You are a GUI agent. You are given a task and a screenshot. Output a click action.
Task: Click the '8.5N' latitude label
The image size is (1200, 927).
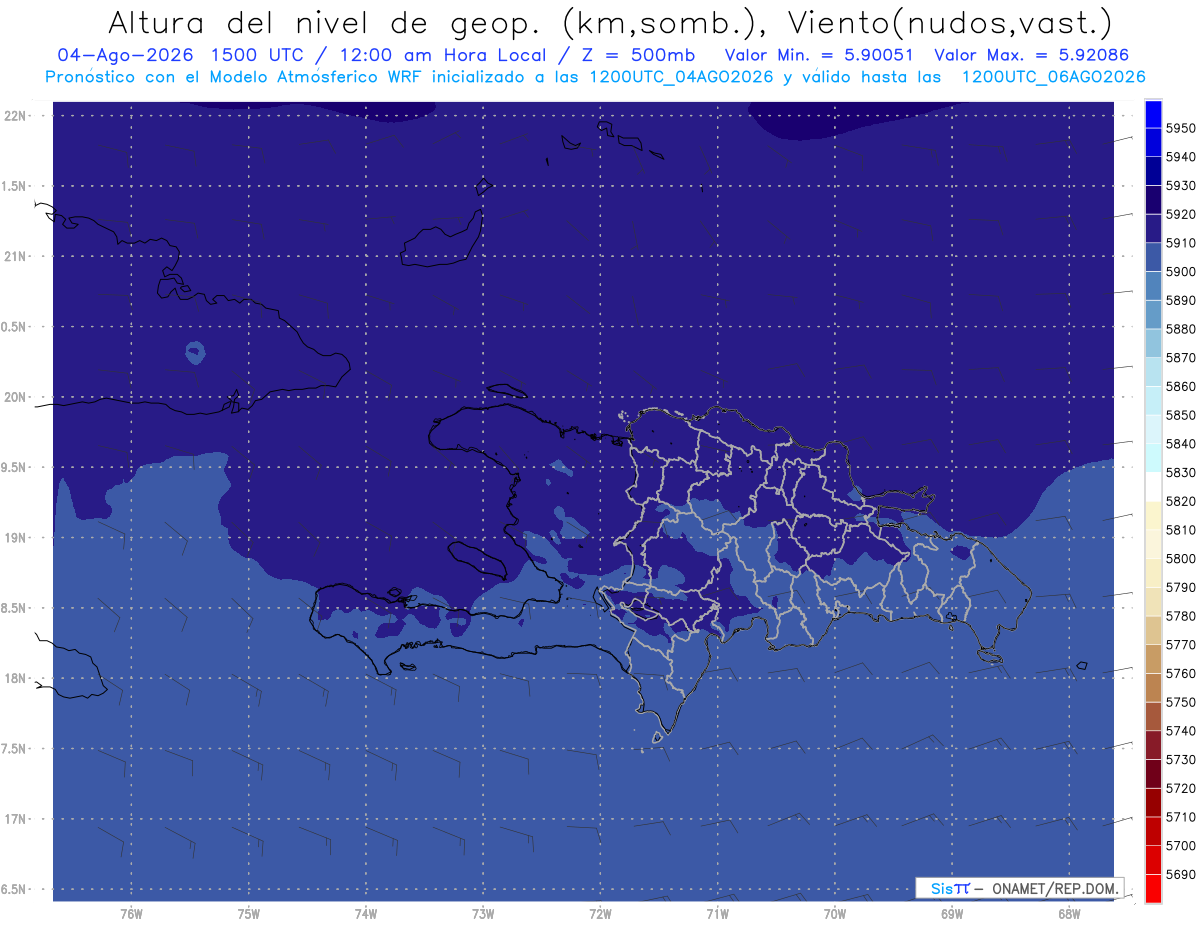pyautogui.click(x=15, y=609)
